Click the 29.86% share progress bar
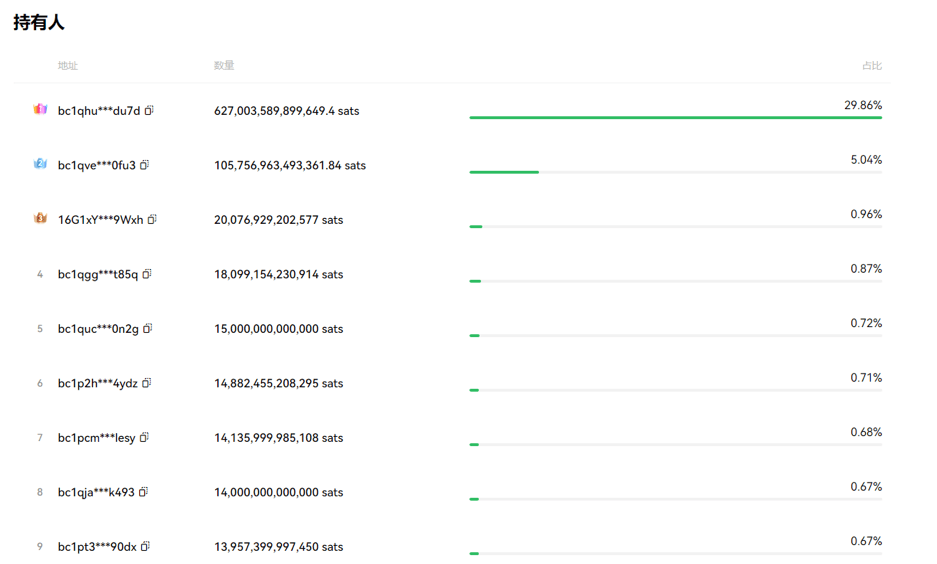937x564 pixels. point(675,117)
